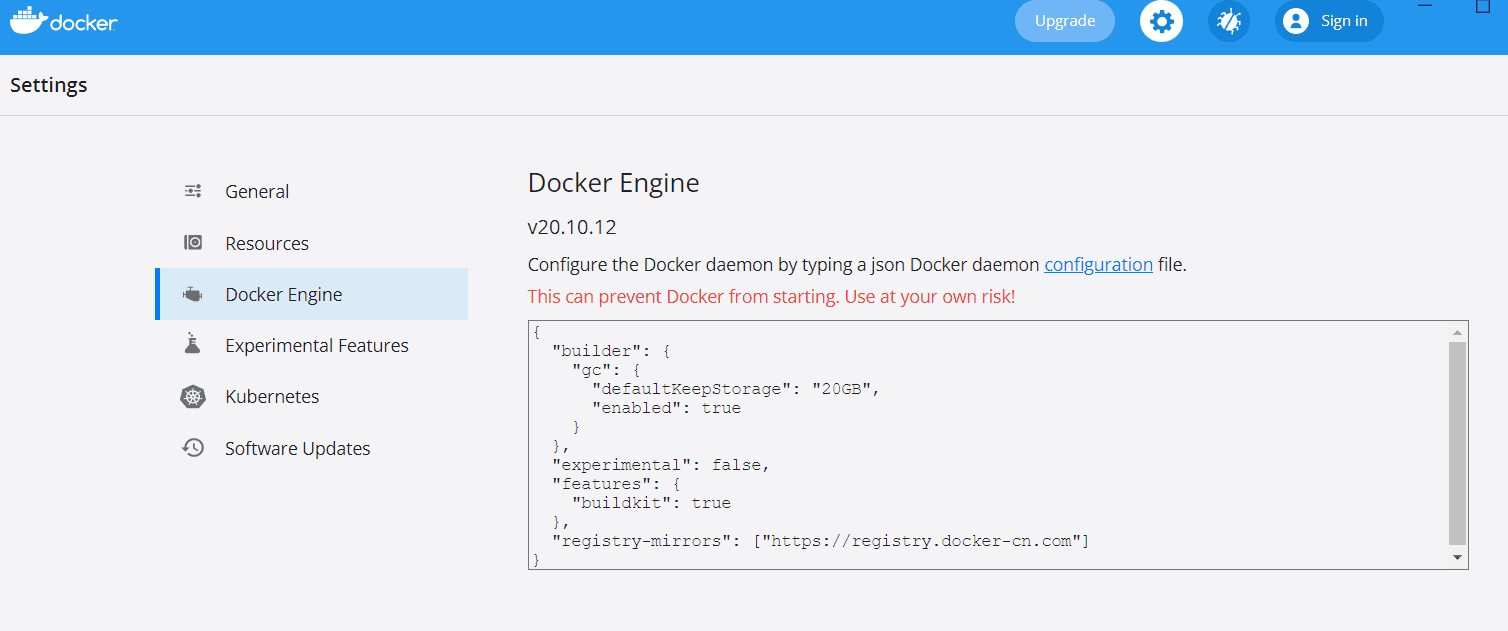Click the General sliders icon
This screenshot has height=631, width=1508.
click(193, 191)
